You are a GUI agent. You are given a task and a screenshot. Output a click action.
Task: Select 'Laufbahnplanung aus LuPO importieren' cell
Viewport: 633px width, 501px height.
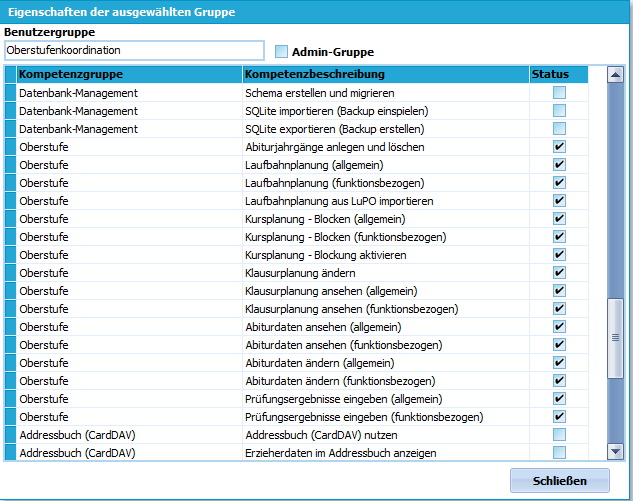pos(386,201)
